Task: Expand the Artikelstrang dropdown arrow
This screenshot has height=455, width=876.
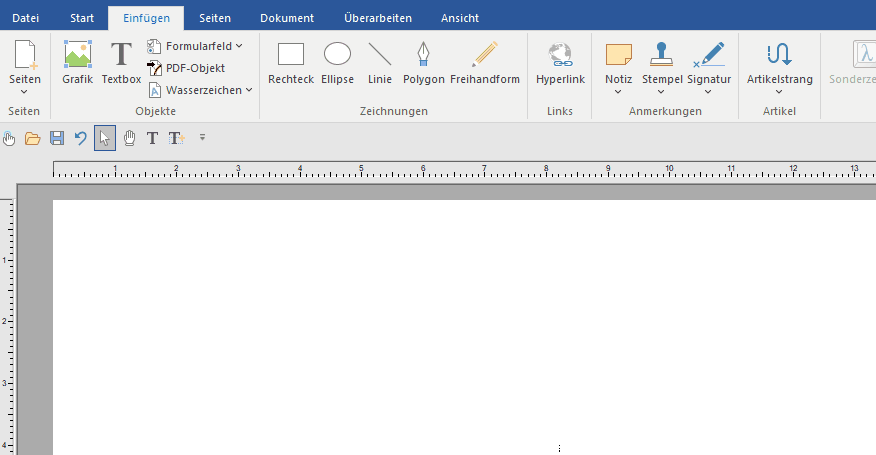Action: coord(779,92)
